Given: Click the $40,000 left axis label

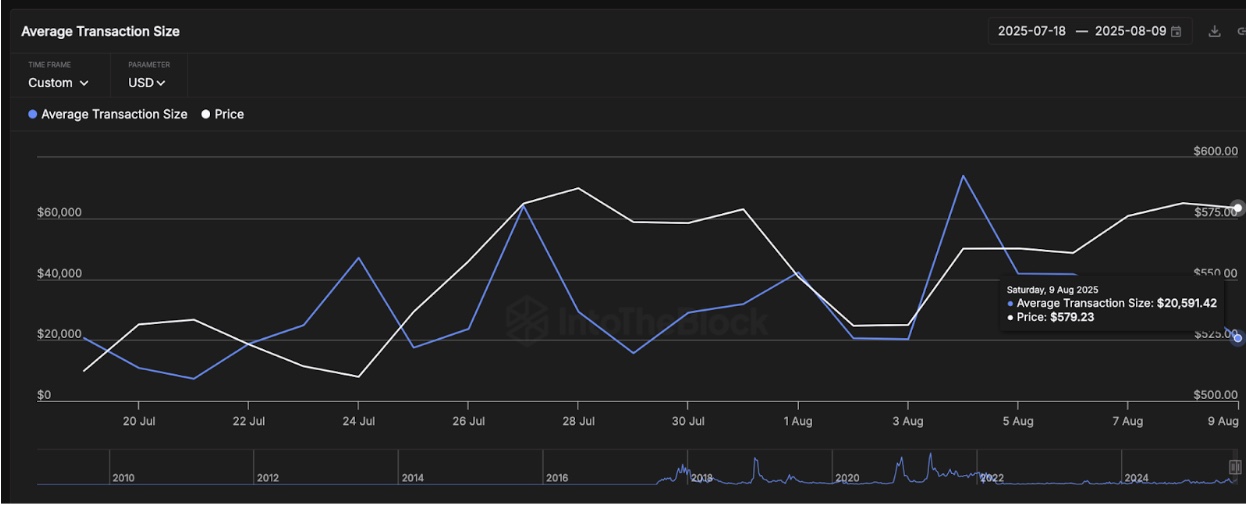Looking at the screenshot, I should 59,274.
